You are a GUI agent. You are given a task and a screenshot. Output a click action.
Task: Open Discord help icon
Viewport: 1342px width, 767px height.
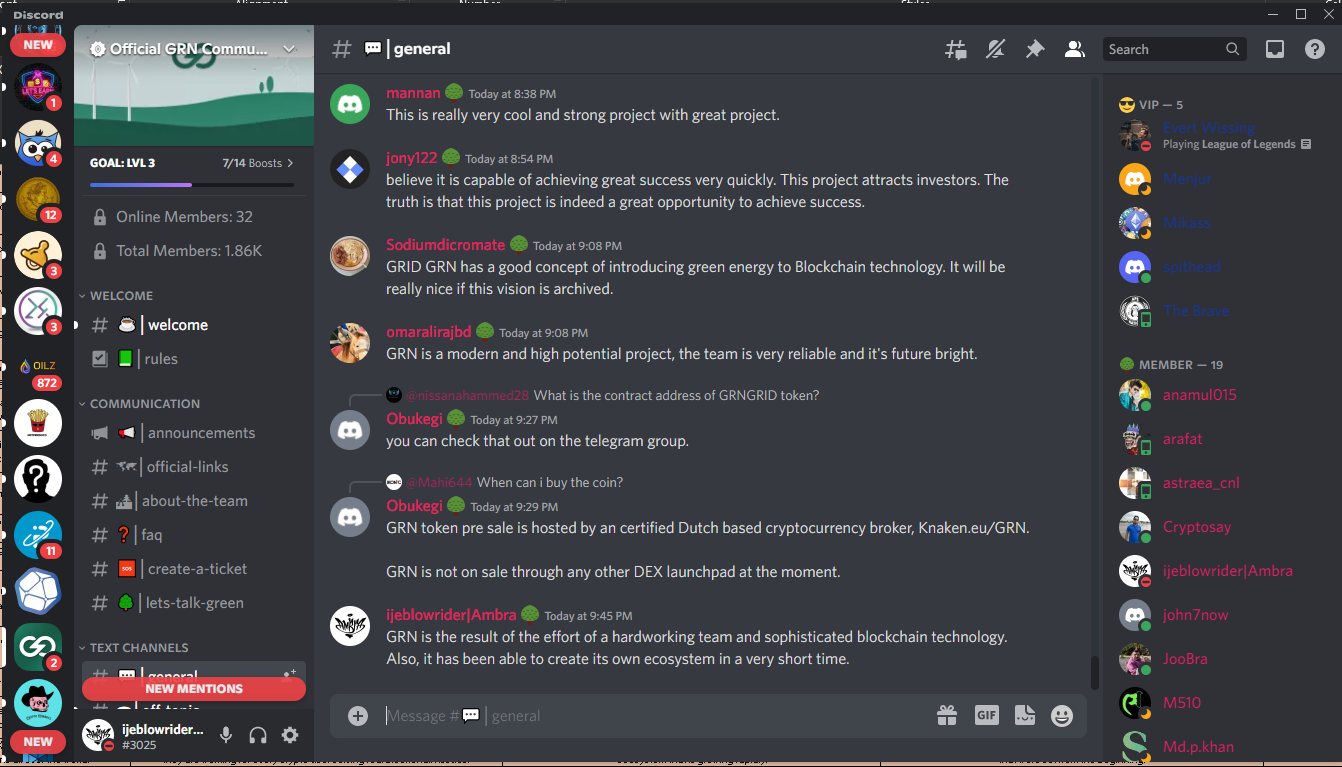pos(1315,49)
